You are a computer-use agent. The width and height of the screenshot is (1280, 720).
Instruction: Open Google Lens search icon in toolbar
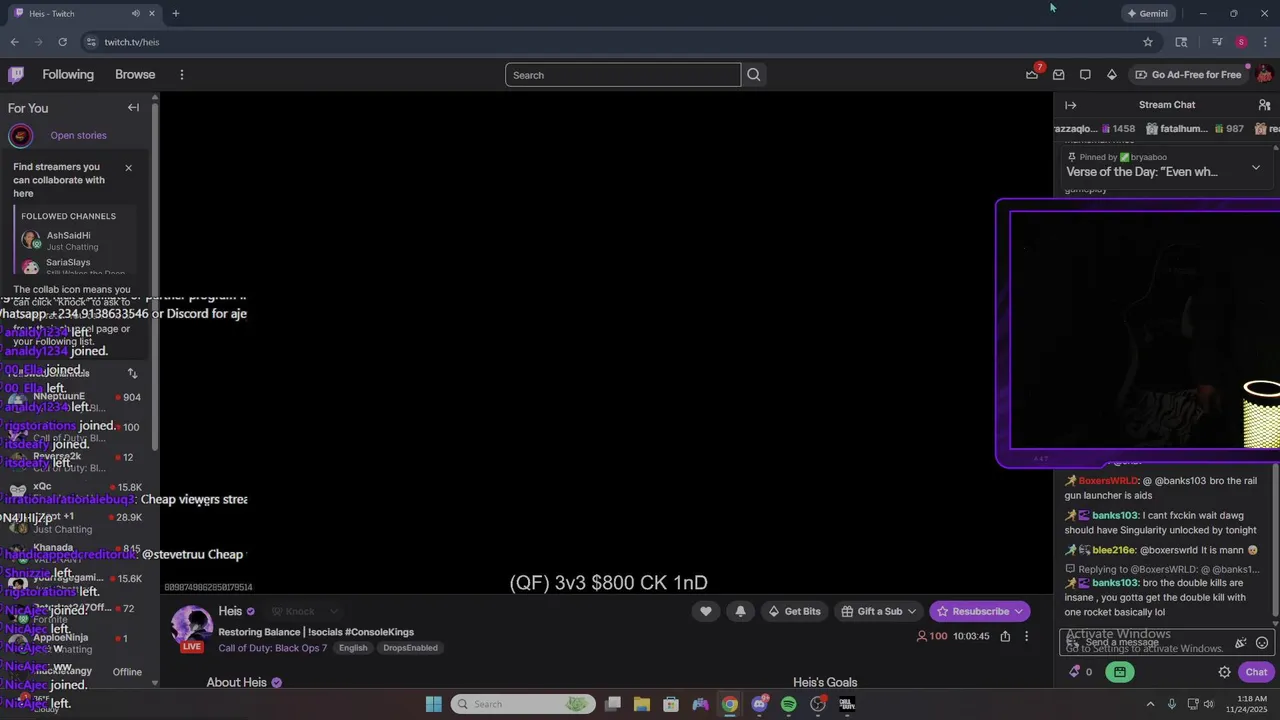(x=1181, y=42)
